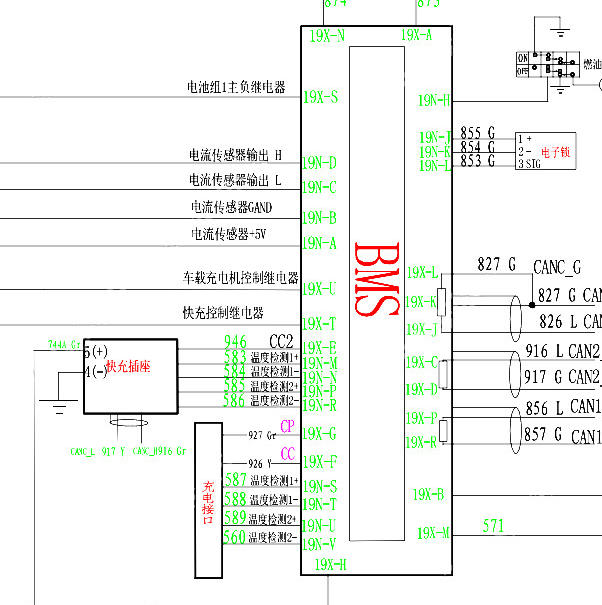Select wire number 583
The image size is (602, 605).
(x=235, y=357)
